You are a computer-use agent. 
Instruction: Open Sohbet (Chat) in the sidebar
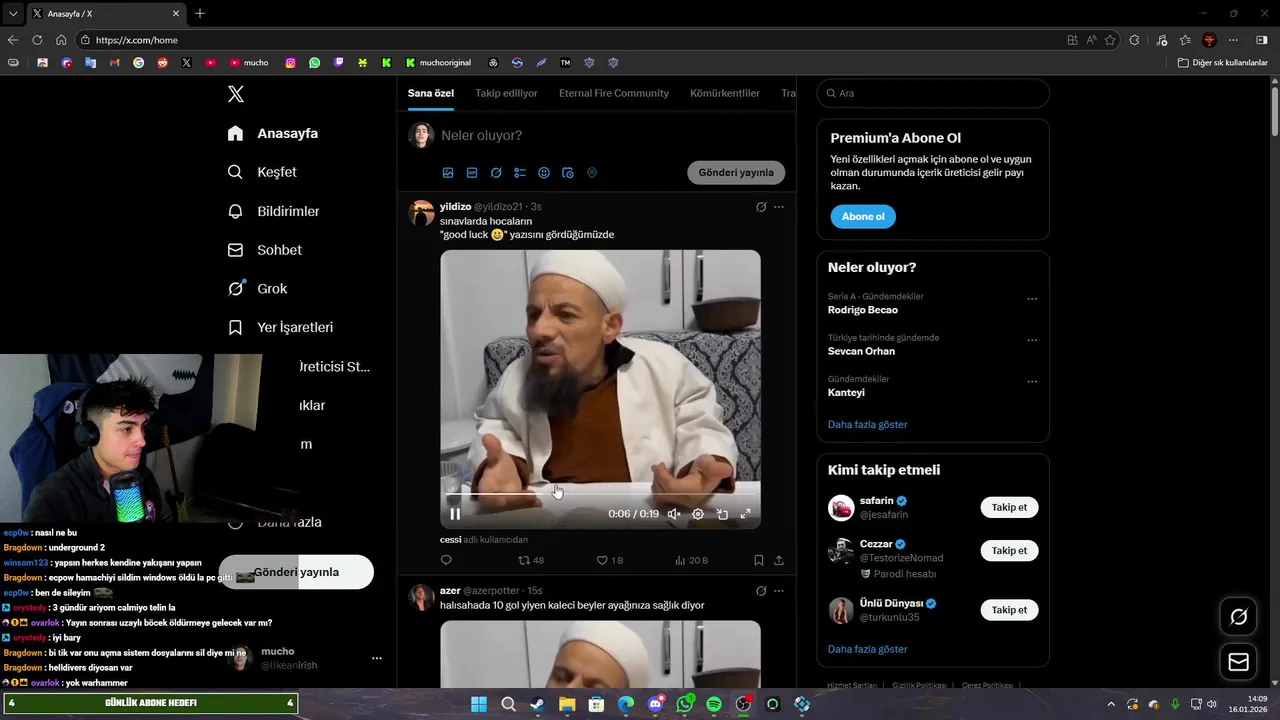tap(265, 250)
